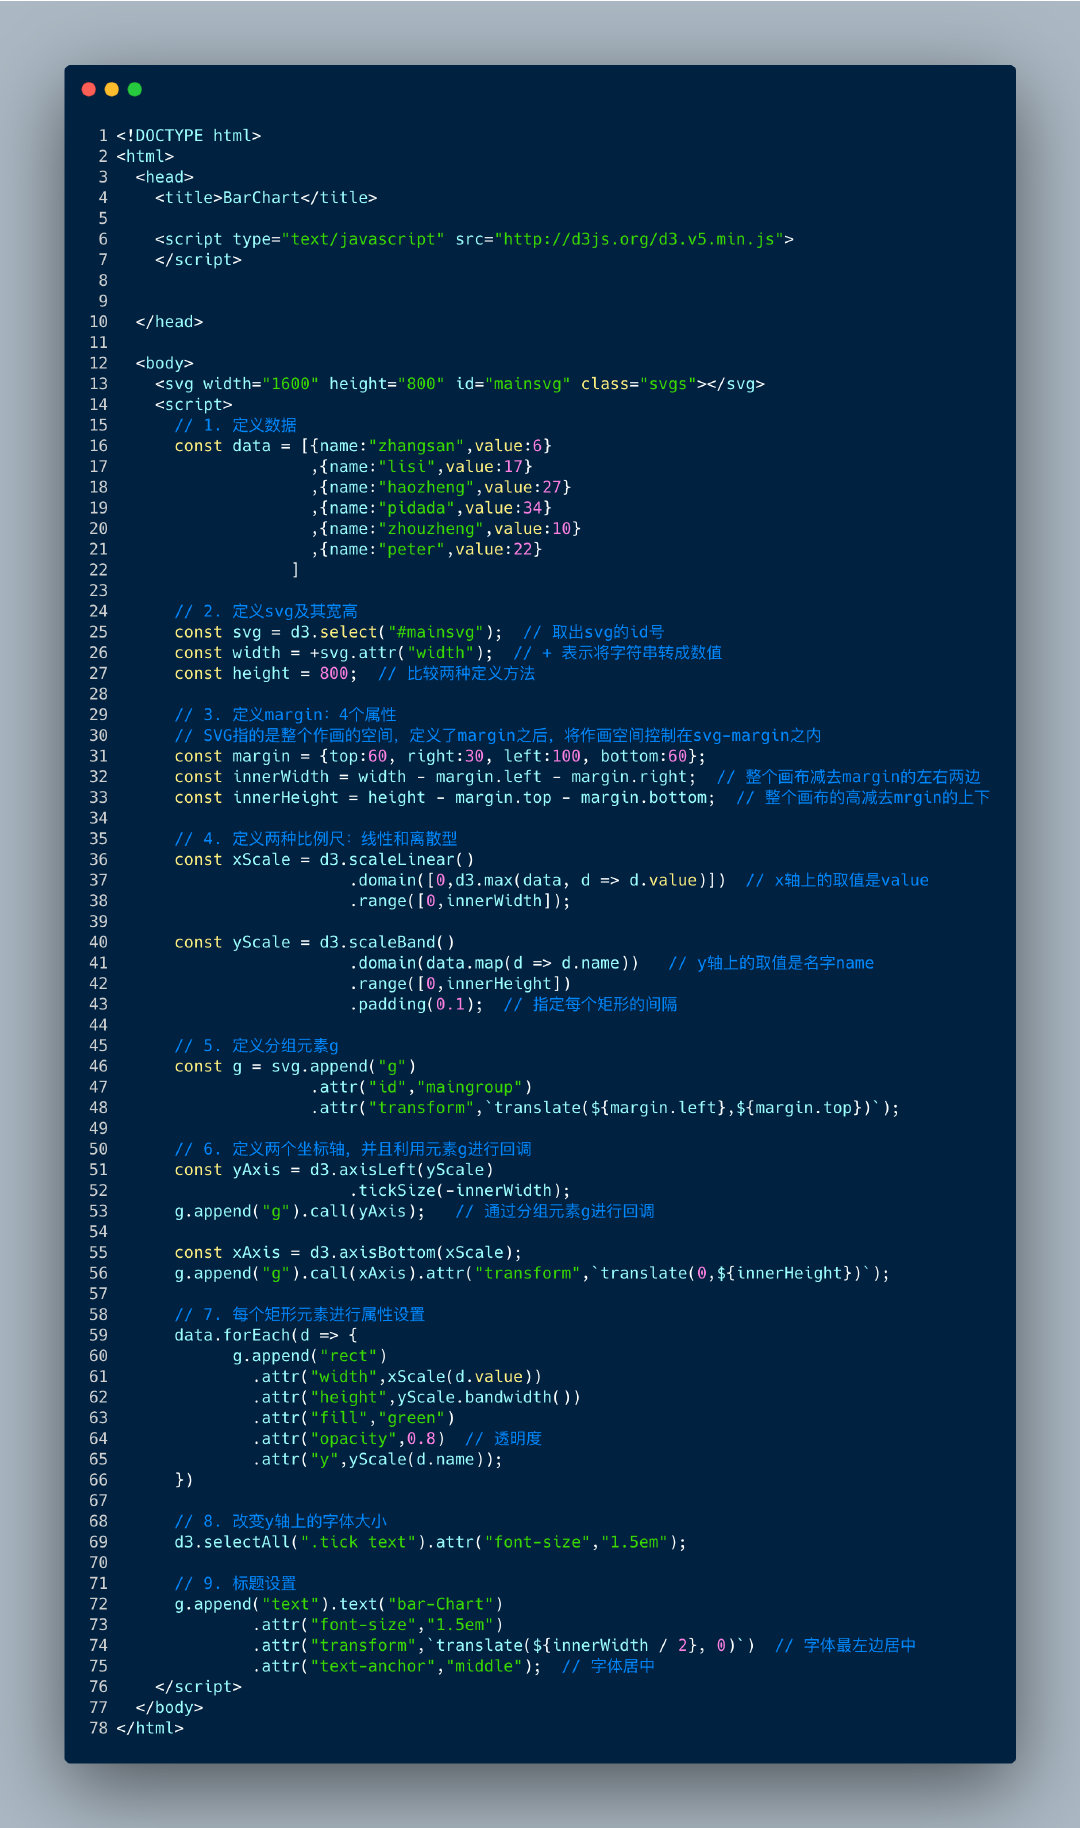Click the comment "// 3. 定义margin: 4个属性"
Viewport: 1080px width, 1828px height.
285,714
